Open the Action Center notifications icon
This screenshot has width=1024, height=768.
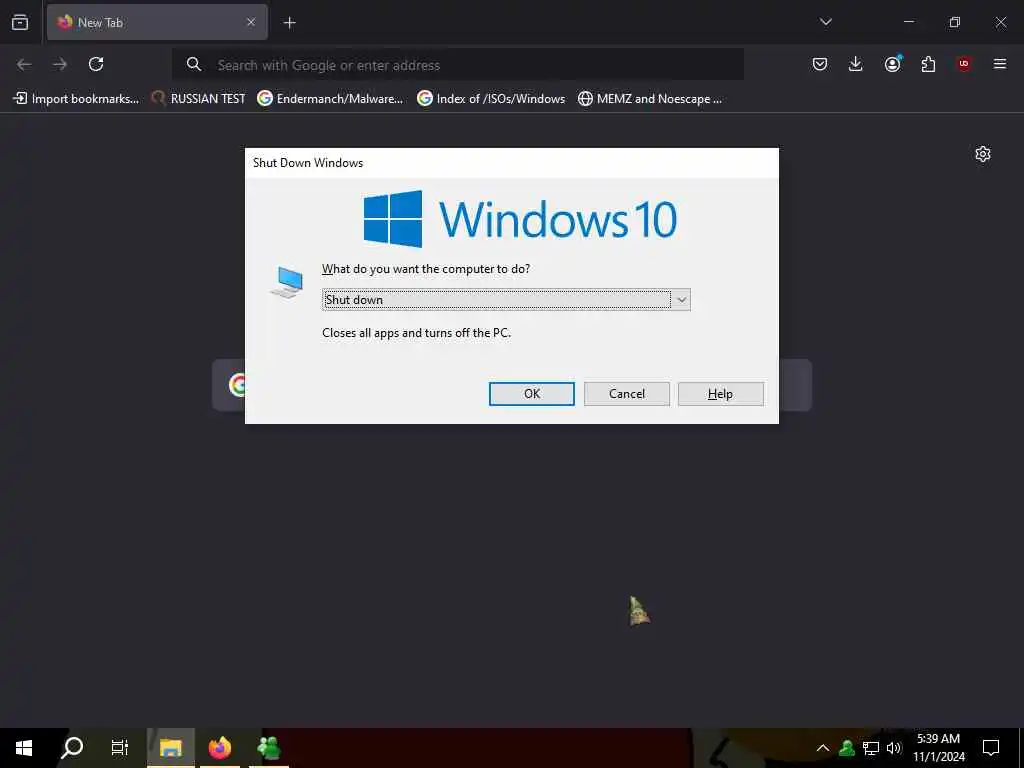991,748
